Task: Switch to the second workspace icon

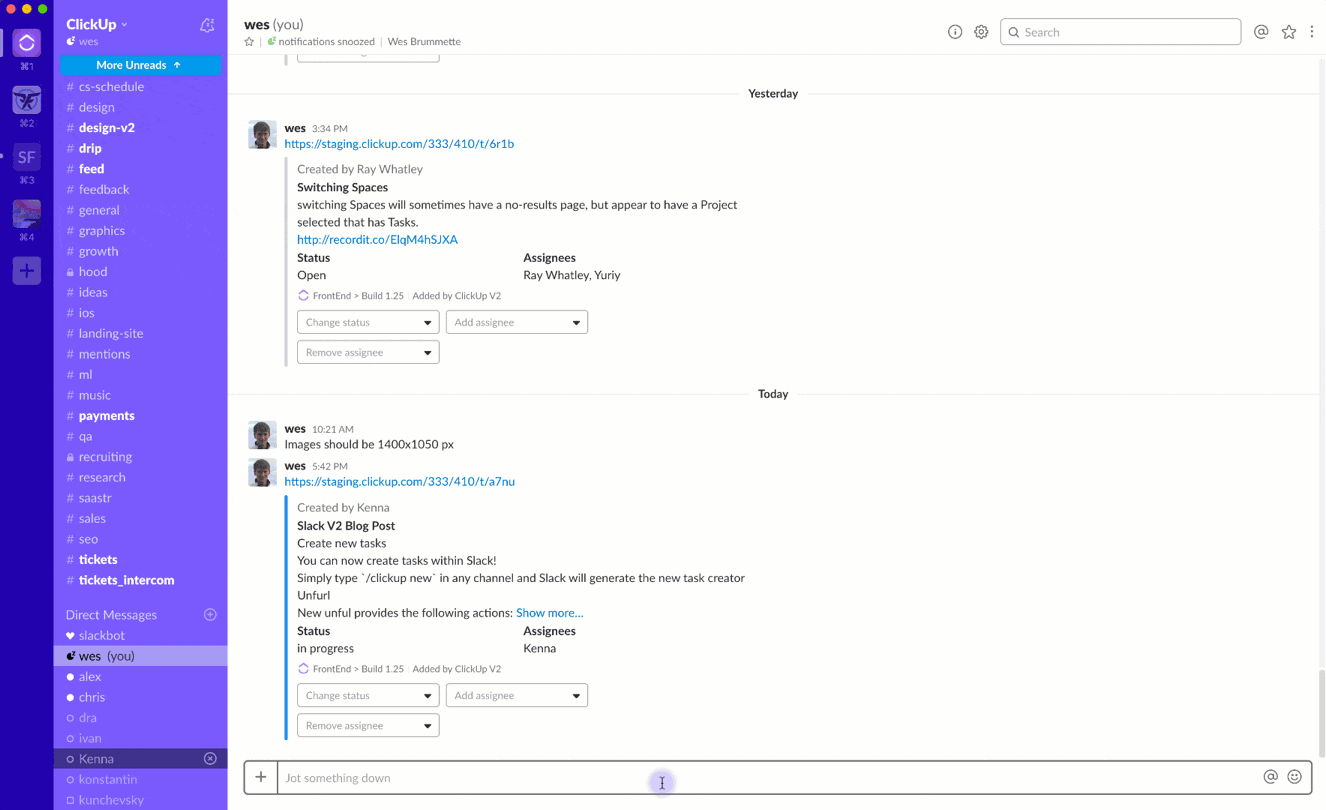Action: coord(27,99)
